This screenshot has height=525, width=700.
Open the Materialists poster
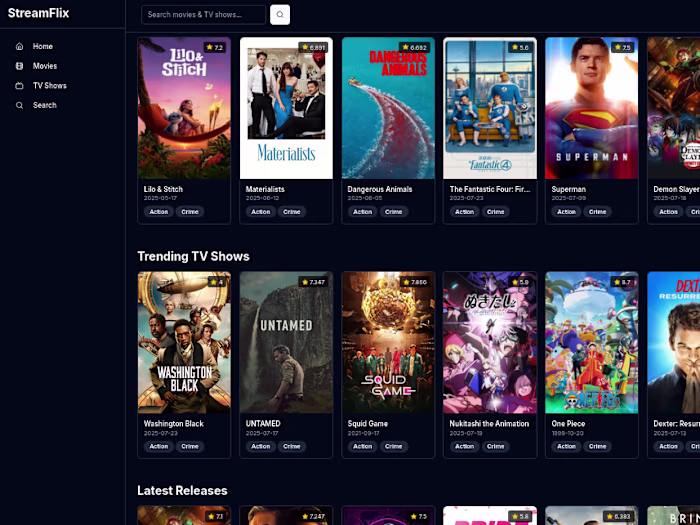[286, 108]
